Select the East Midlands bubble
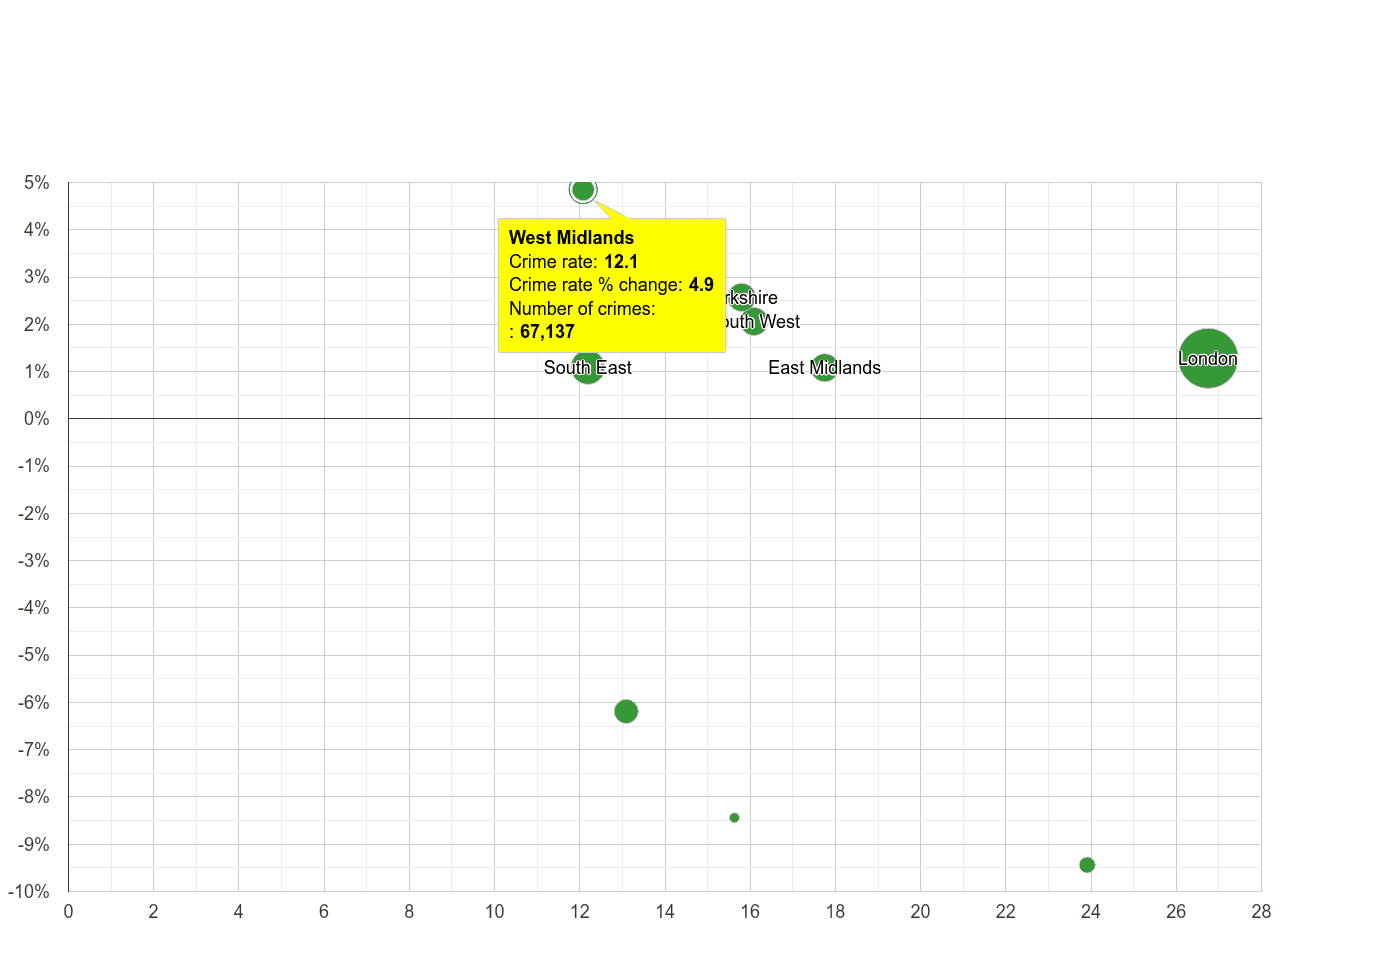The width and height of the screenshot is (1390, 980). point(824,368)
